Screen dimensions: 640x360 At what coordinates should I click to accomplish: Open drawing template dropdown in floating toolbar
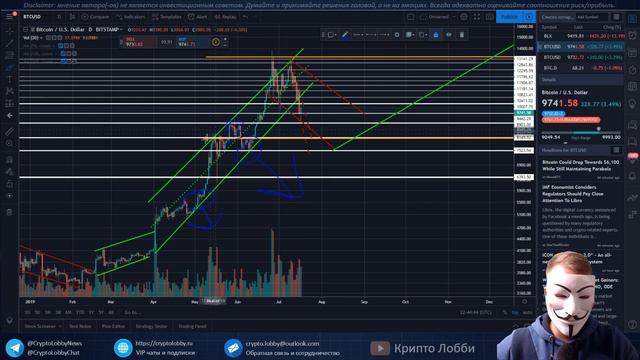pos(331,35)
